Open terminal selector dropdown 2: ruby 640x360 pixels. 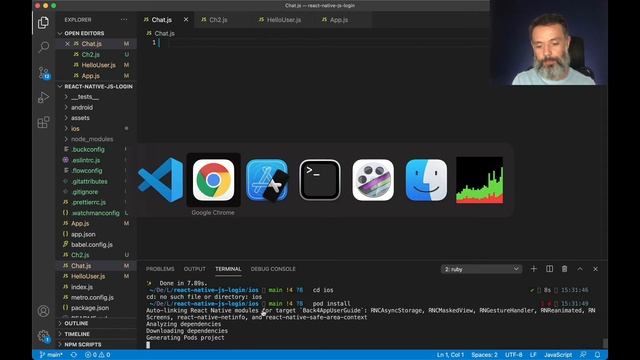tap(481, 269)
